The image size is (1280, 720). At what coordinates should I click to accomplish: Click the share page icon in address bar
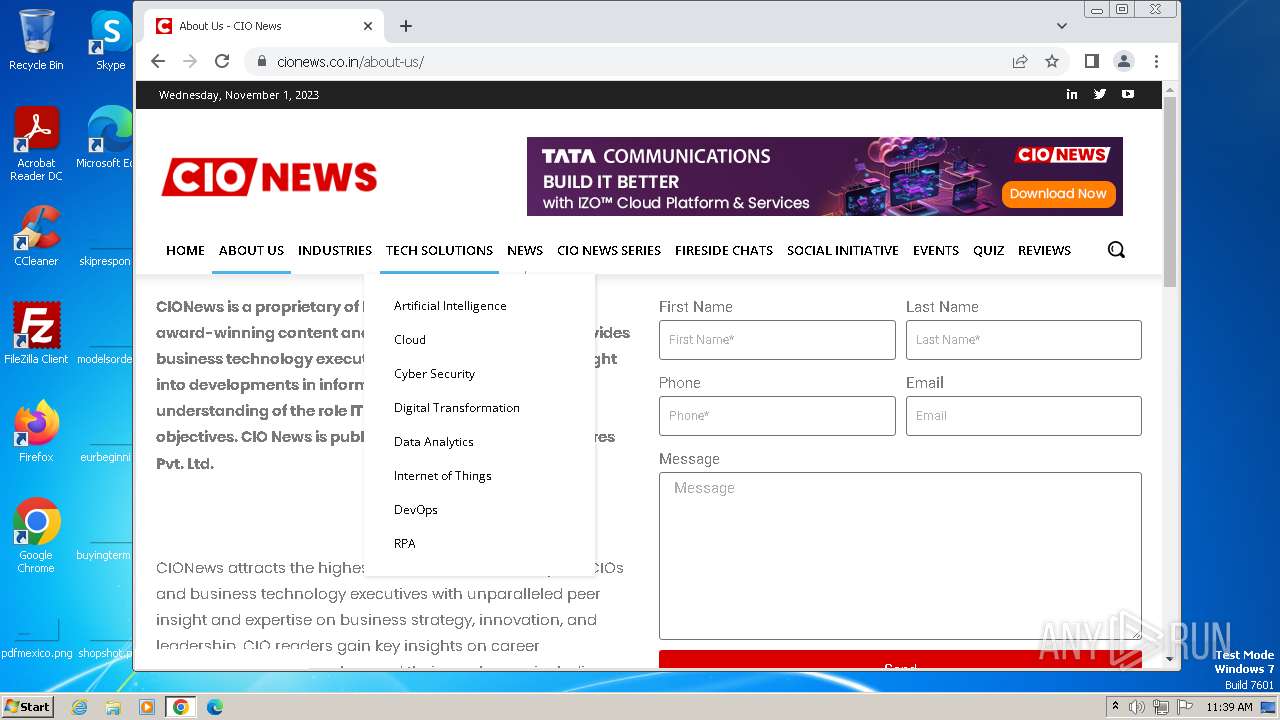[x=1020, y=61]
